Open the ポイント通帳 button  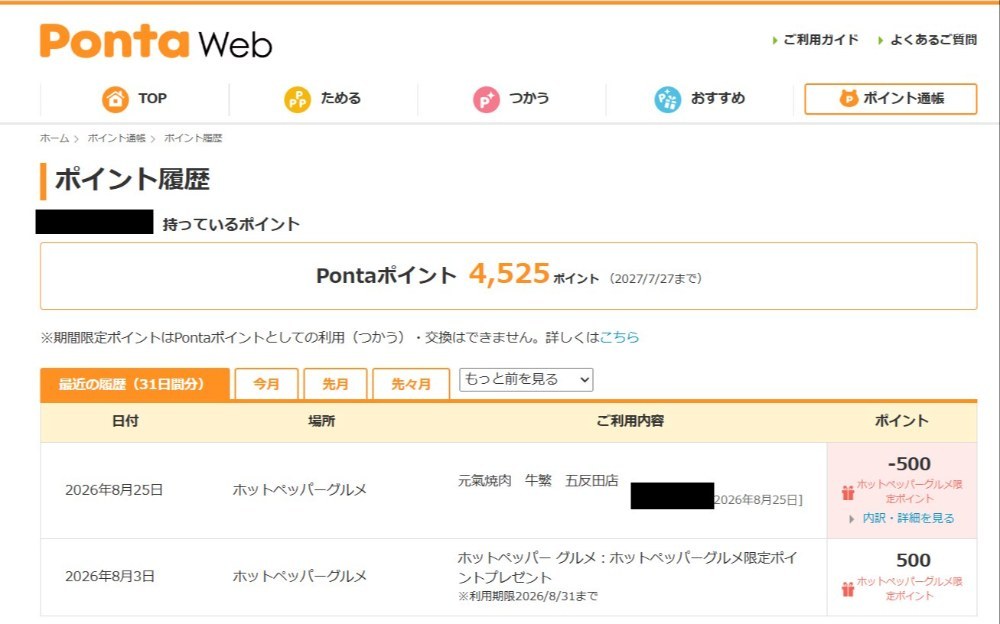(890, 99)
